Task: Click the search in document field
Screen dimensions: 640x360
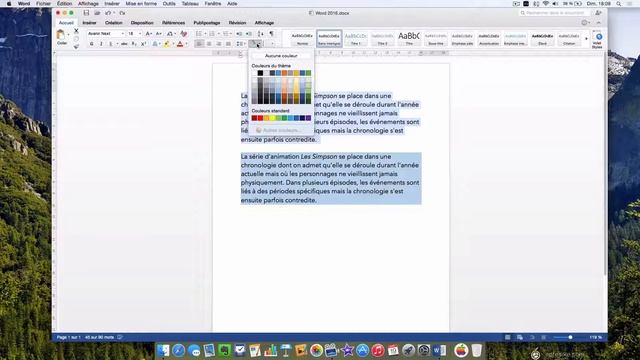Action: (554, 13)
